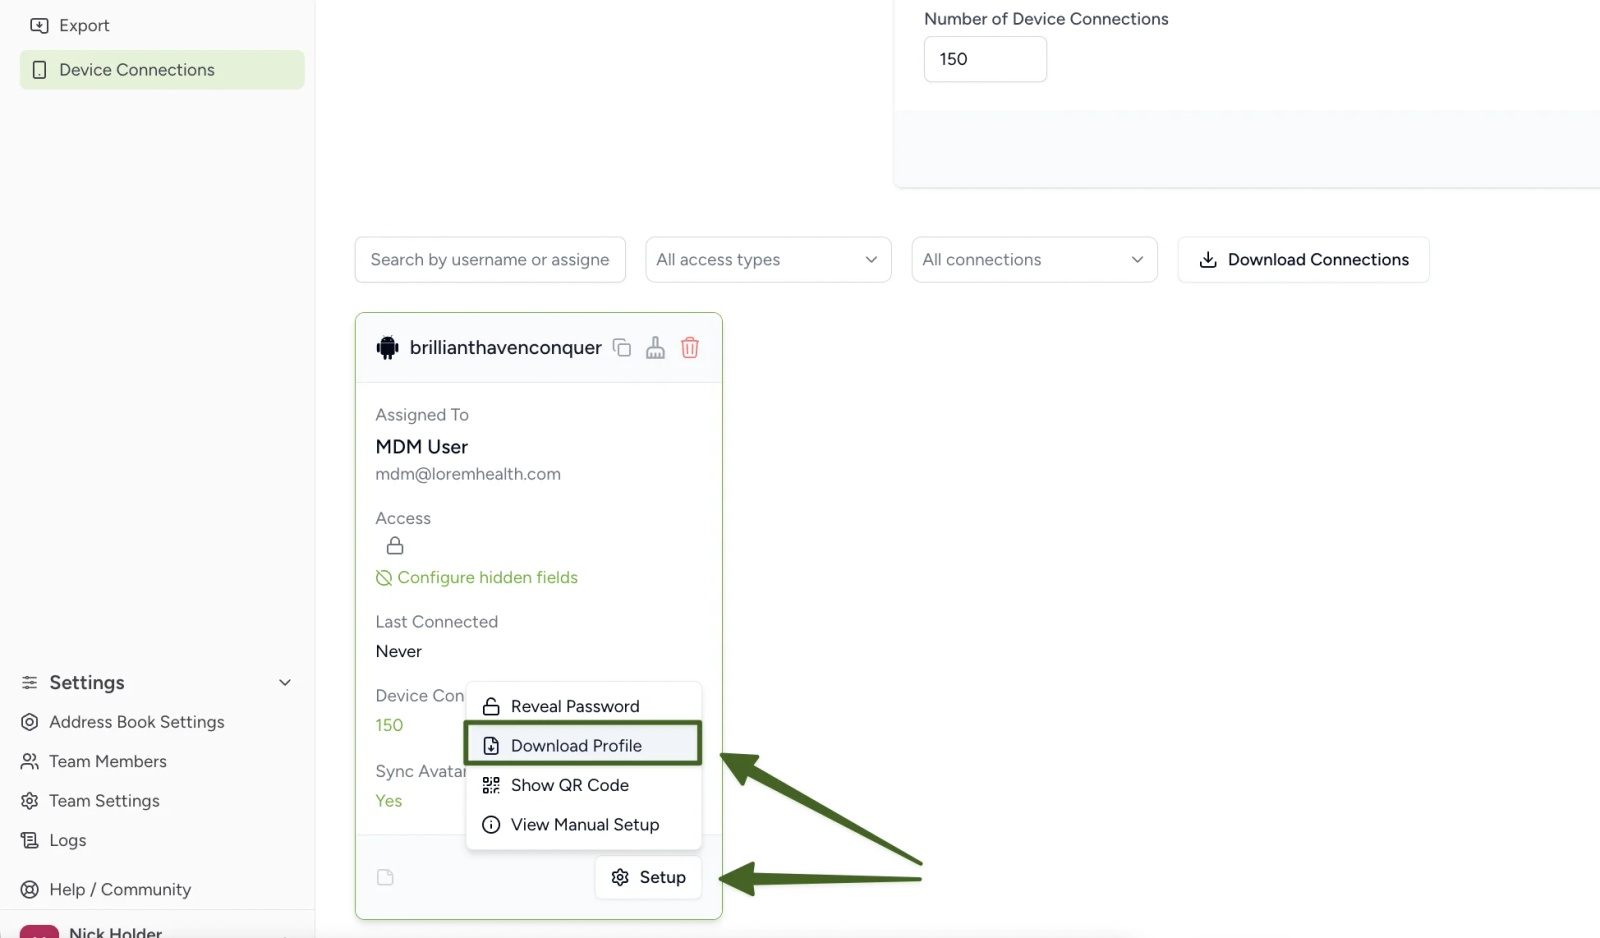Select Download Profile from the menu
The height and width of the screenshot is (938, 1600).
point(583,745)
